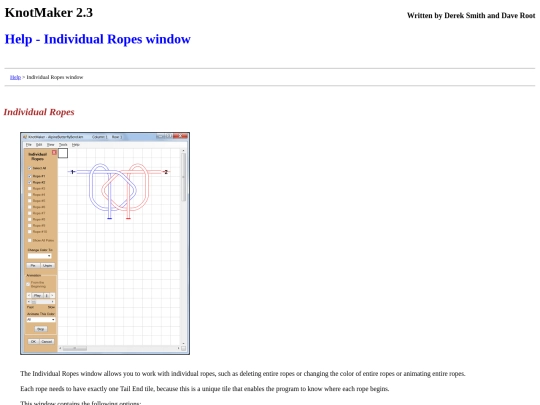Click the rope end labeled 1
Image resolution: width=540 pixels, height=405 pixels.
pos(72,172)
